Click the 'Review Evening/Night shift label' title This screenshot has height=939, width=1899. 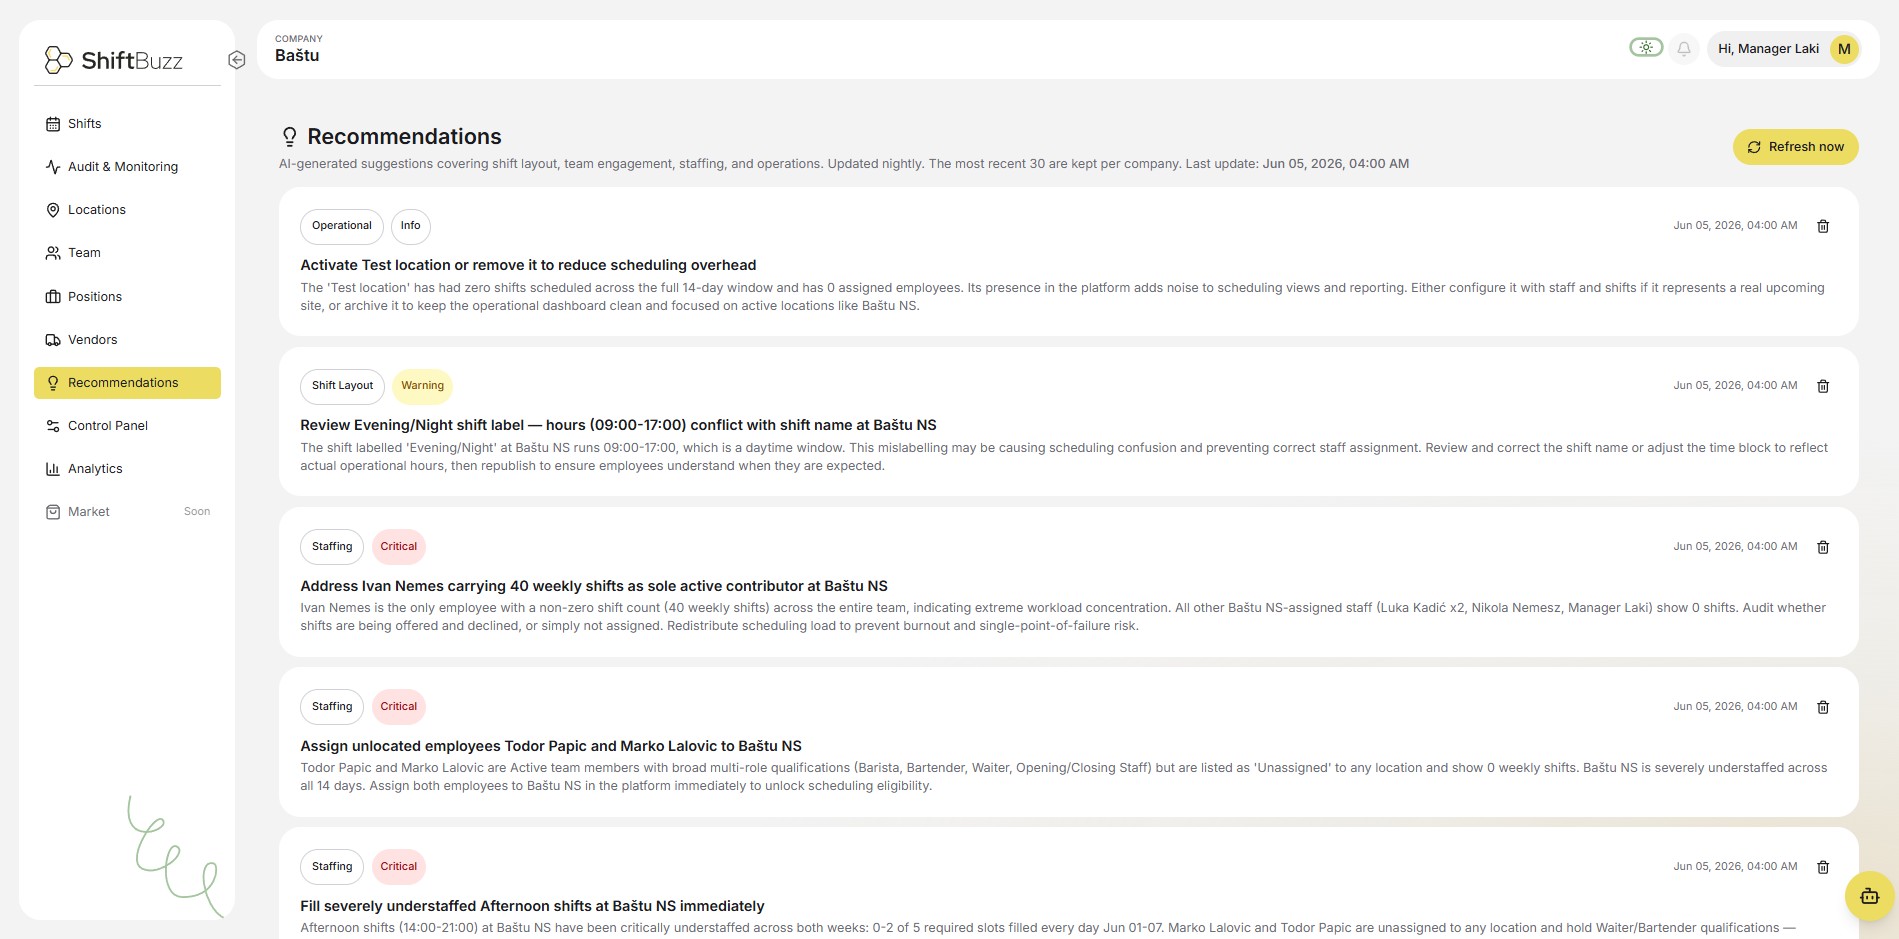tap(618, 425)
